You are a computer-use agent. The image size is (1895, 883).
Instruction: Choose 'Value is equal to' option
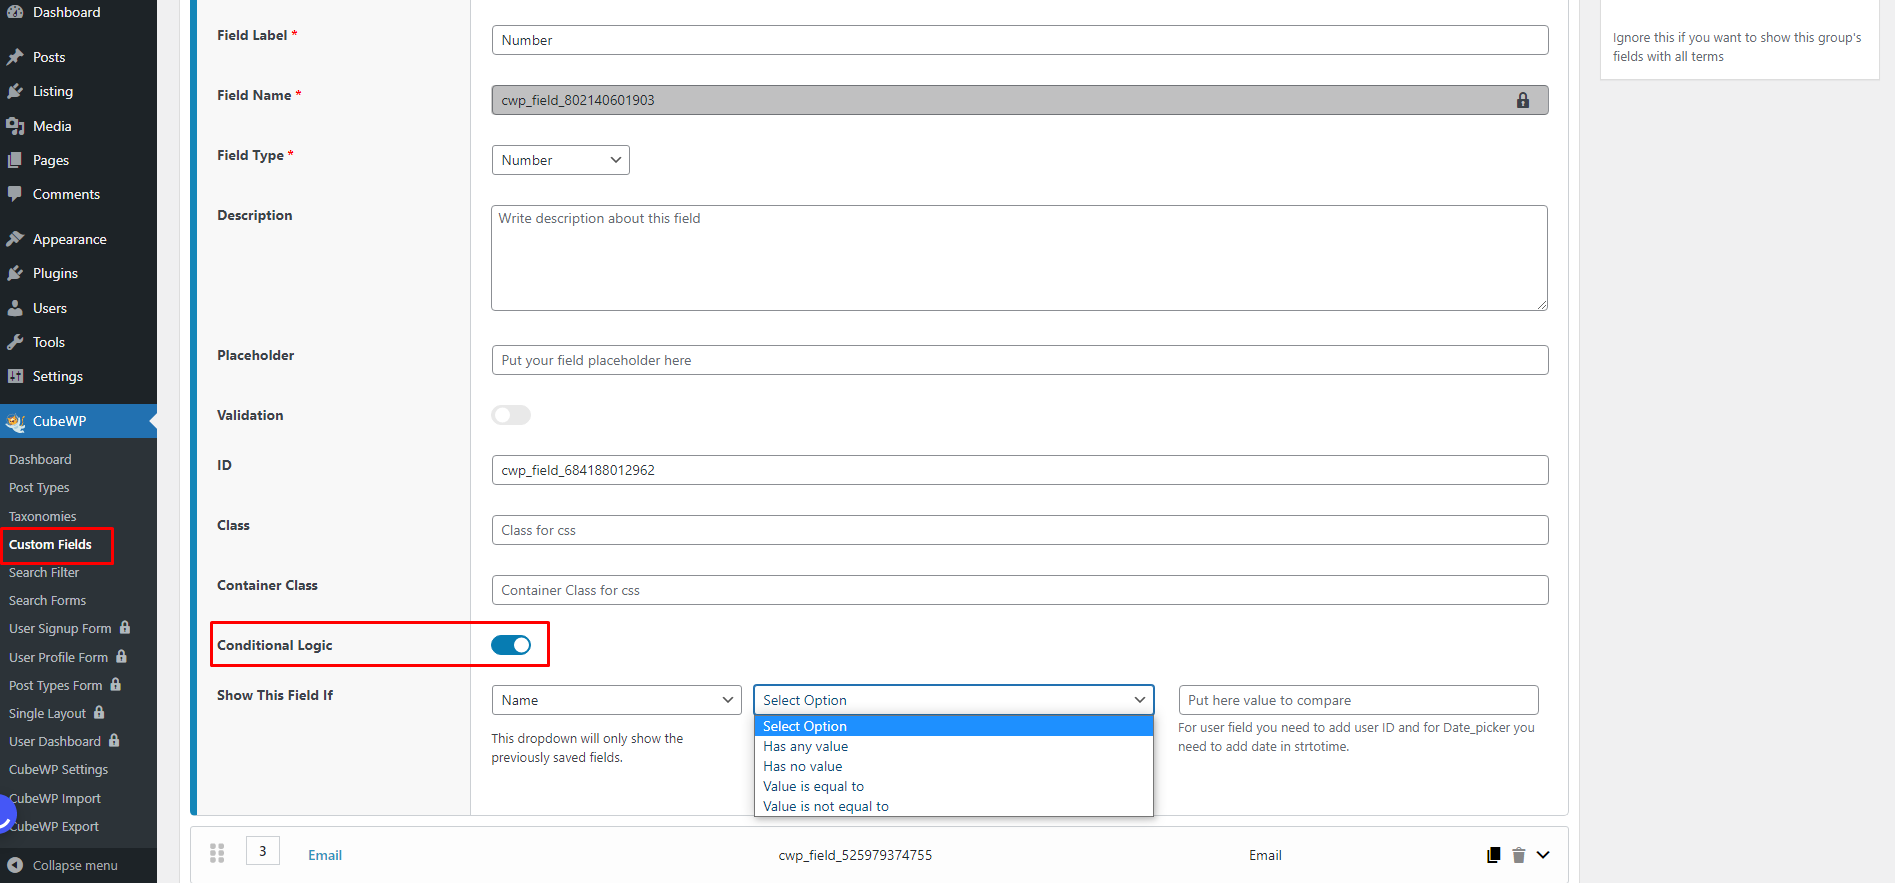pos(953,786)
